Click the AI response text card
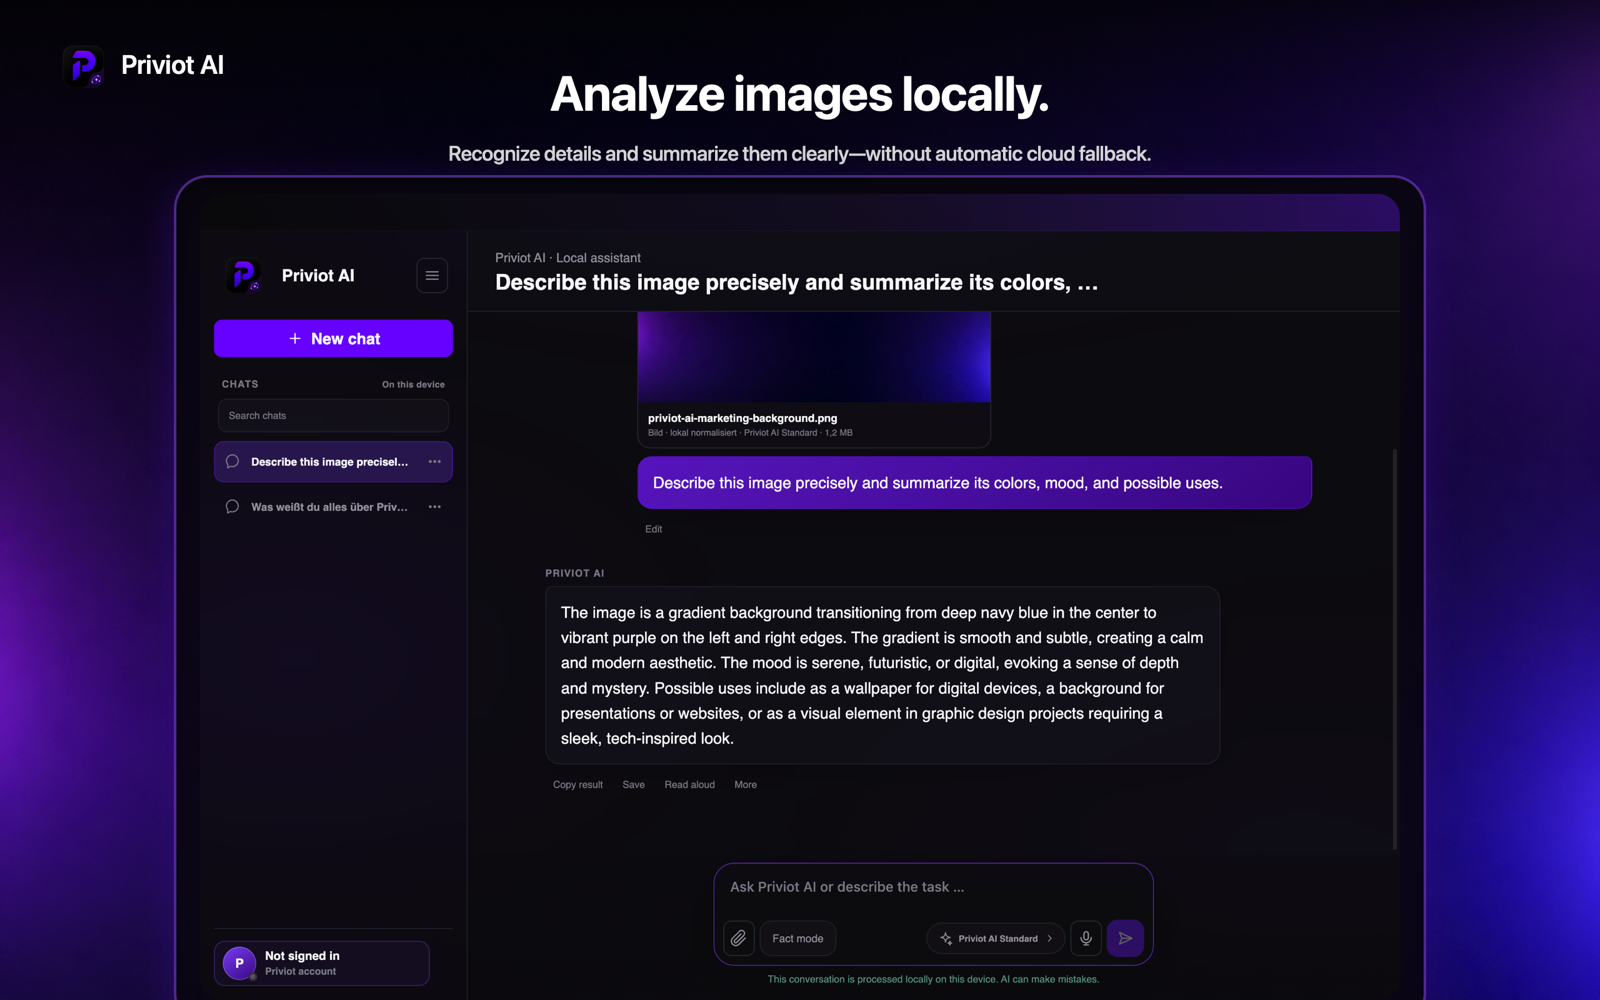1600x1000 pixels. 882,675
